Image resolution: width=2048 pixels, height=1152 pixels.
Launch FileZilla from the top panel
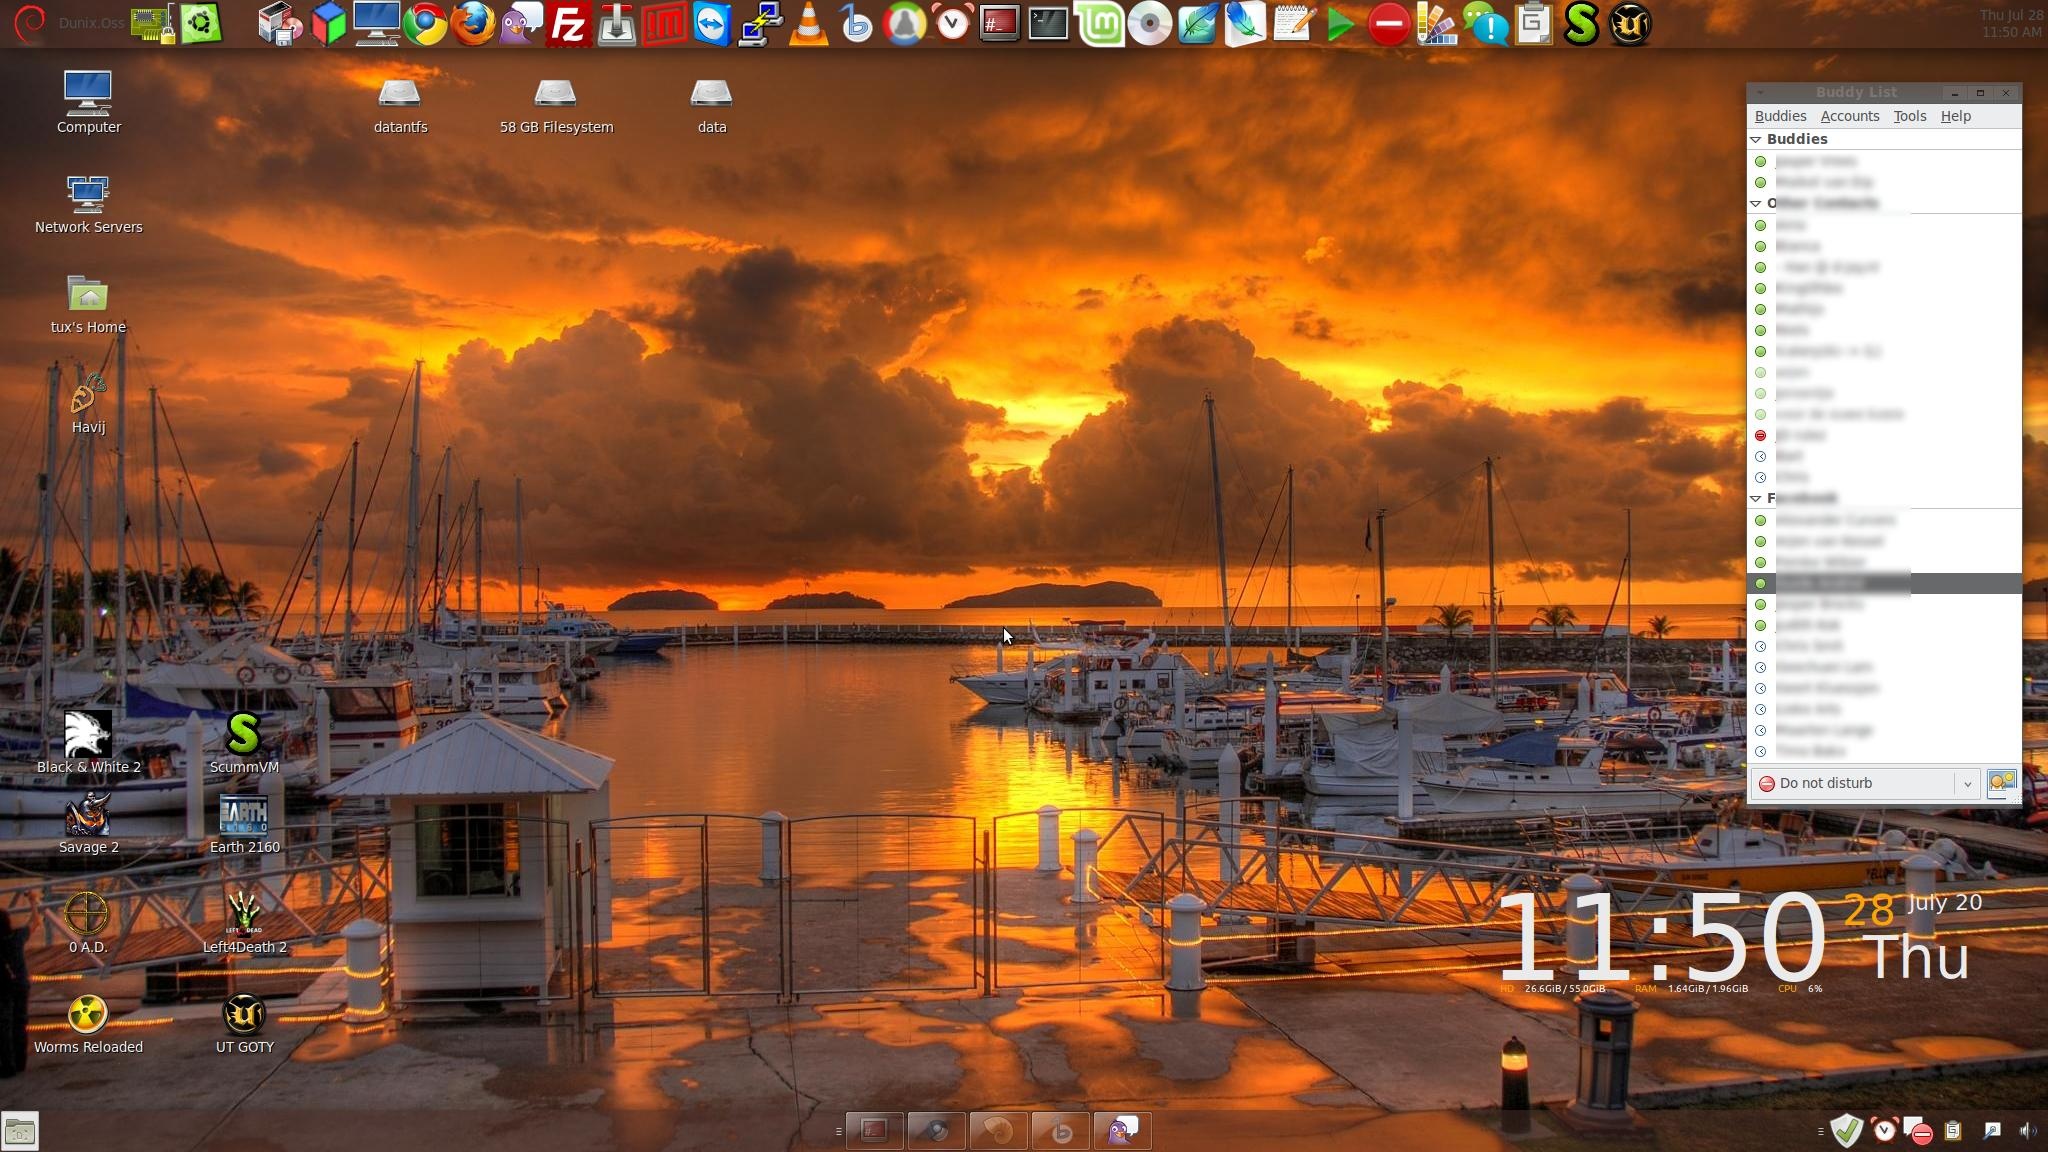568,24
